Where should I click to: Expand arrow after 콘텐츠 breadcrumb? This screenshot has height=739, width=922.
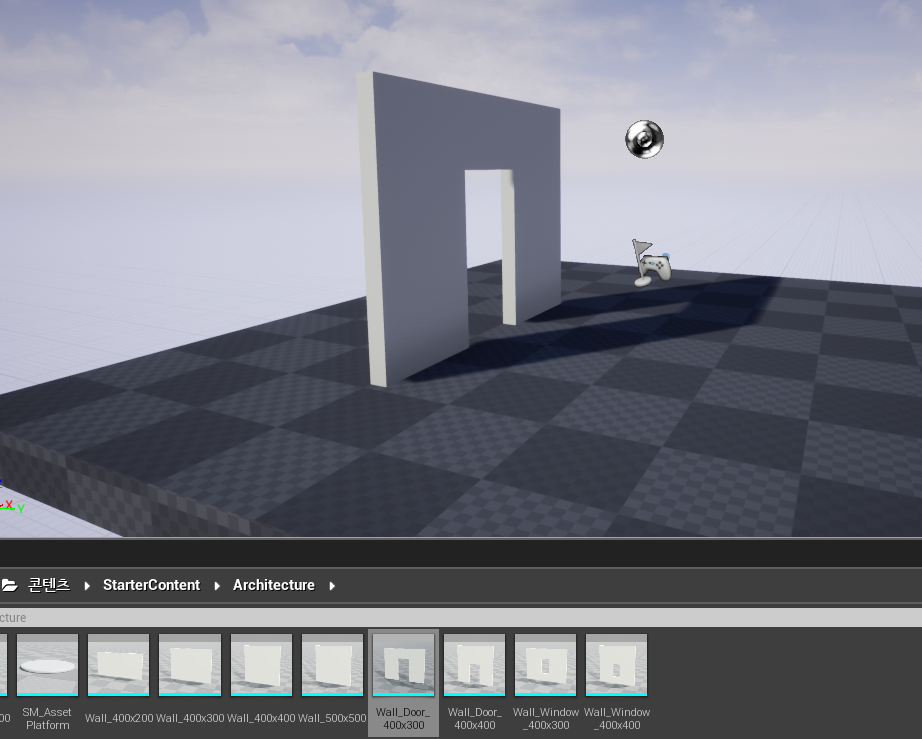coord(87,586)
